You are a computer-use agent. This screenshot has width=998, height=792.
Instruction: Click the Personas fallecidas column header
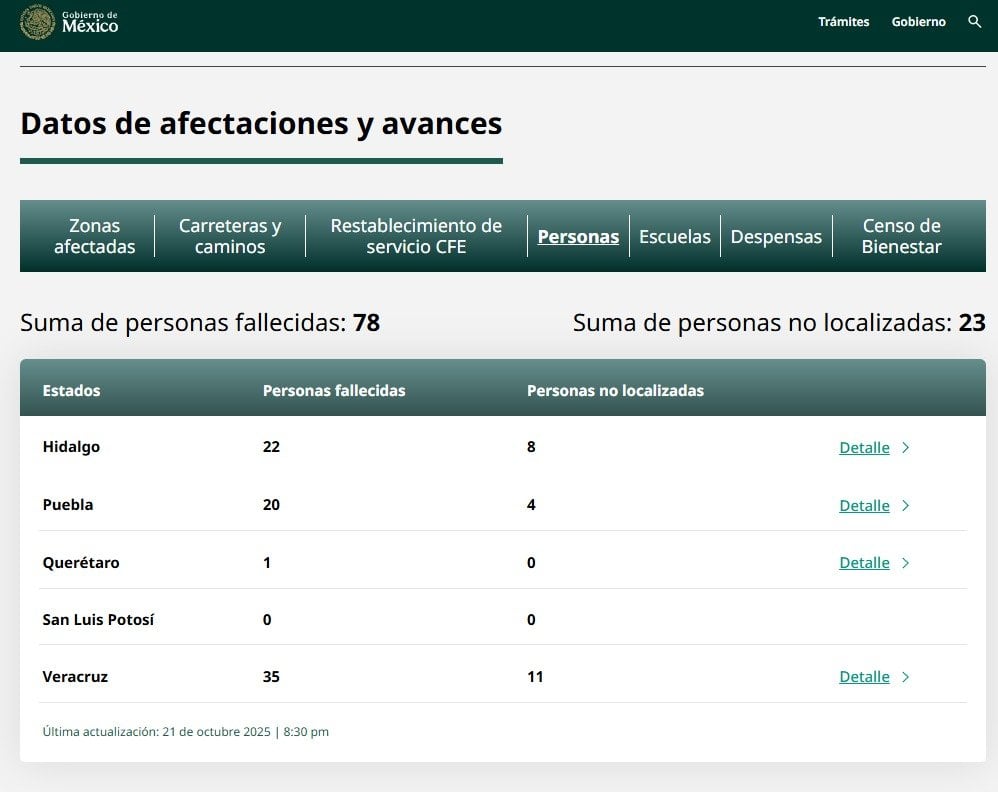[334, 391]
